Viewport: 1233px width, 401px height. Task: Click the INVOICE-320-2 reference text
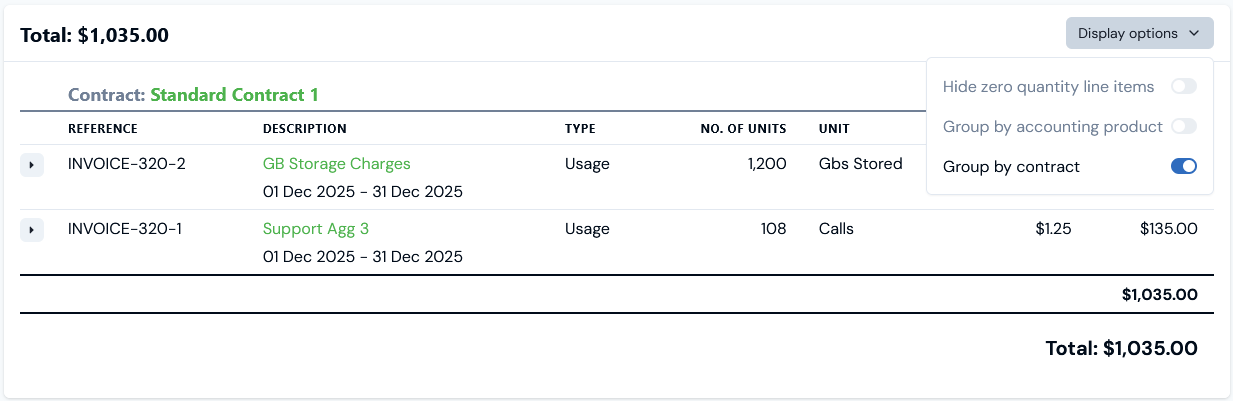pos(126,164)
